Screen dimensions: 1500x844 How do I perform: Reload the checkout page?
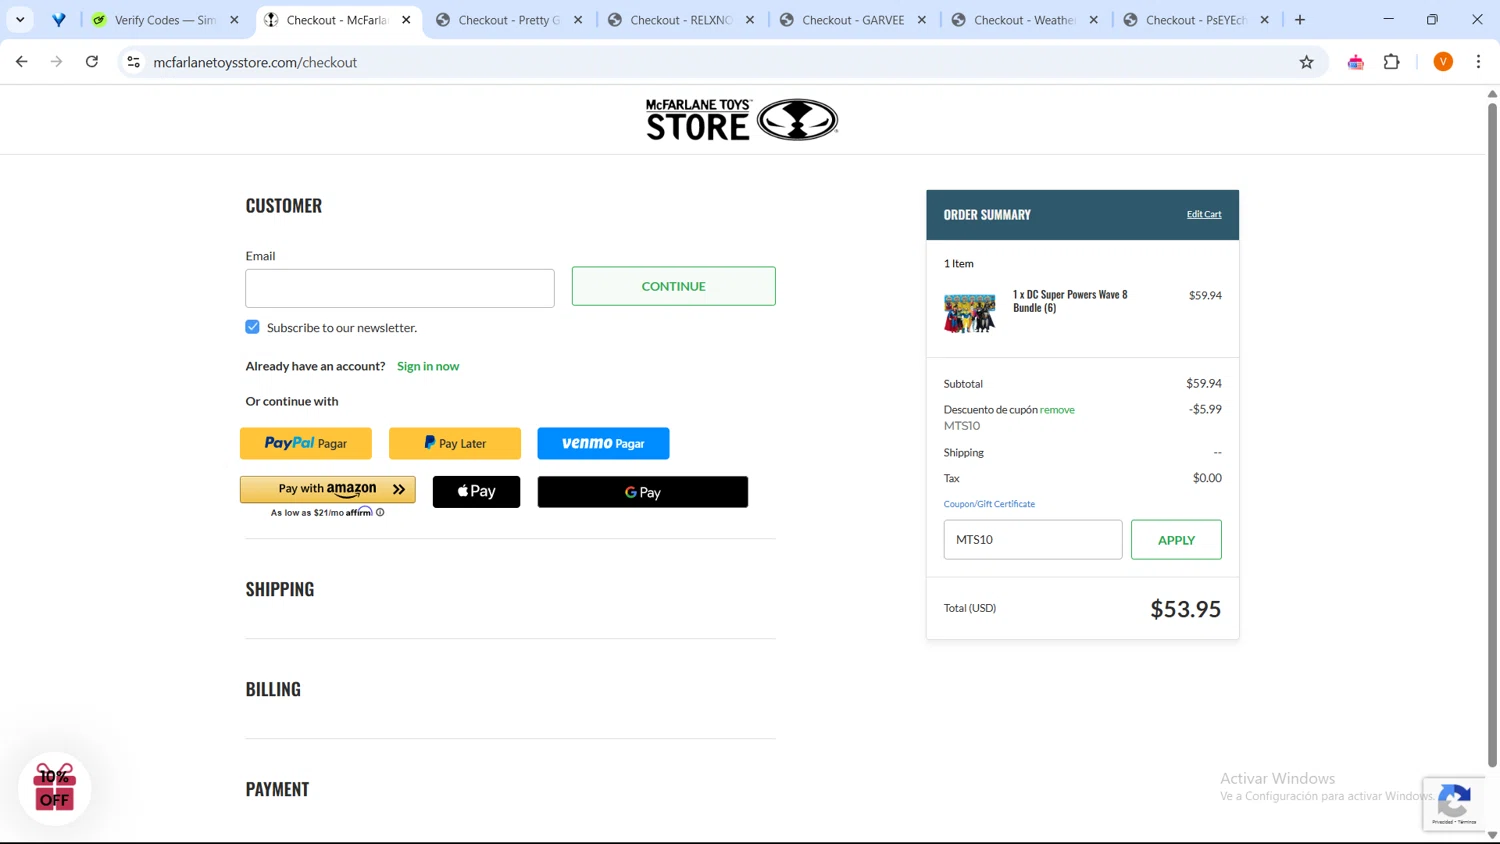coord(92,62)
